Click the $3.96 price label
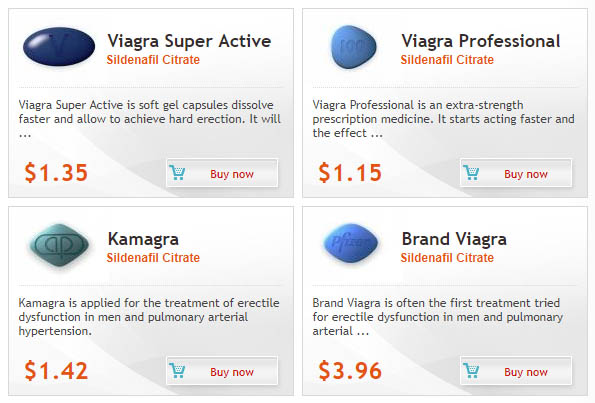This screenshot has height=403, width=595. pyautogui.click(x=350, y=370)
